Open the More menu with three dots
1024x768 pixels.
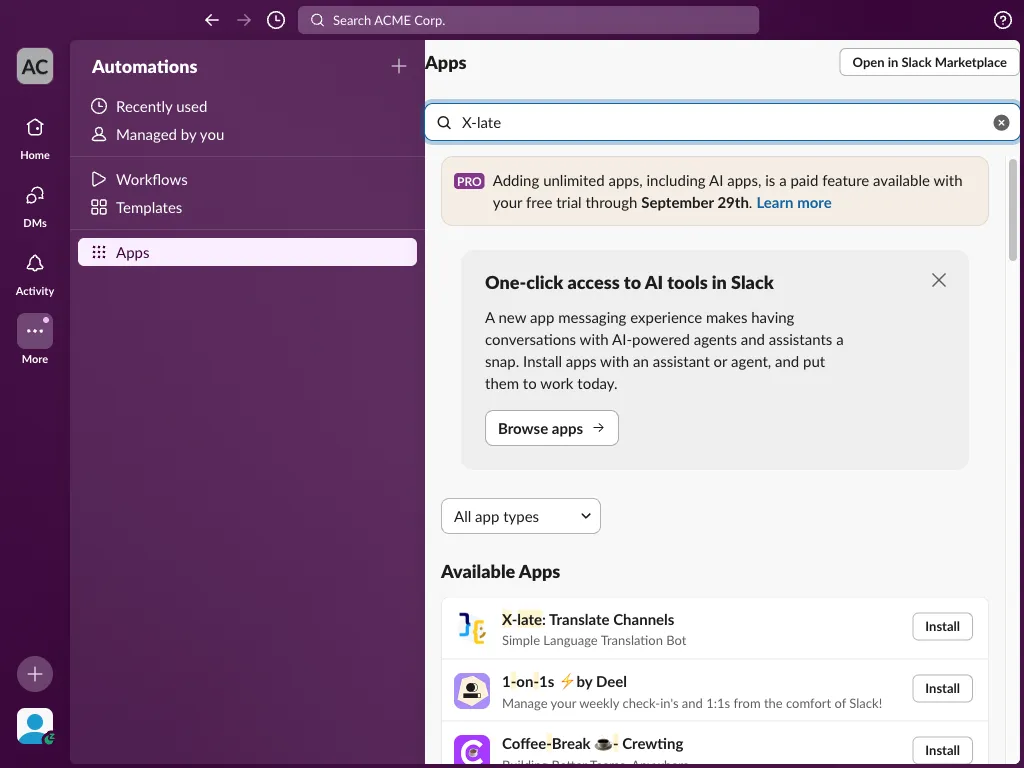(x=35, y=331)
